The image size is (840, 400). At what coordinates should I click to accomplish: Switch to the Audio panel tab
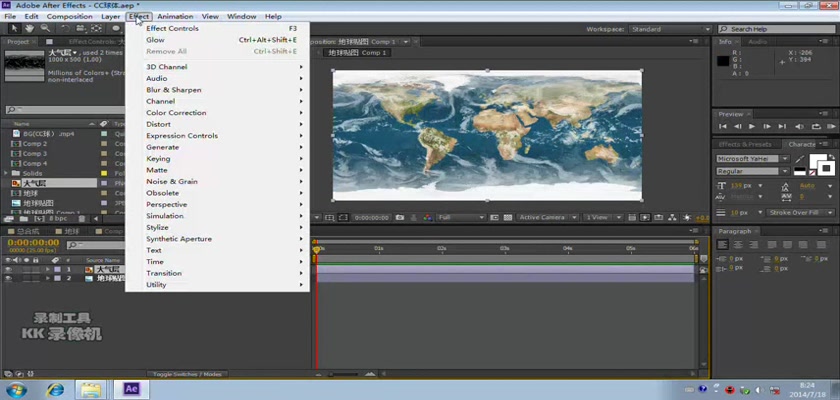pyautogui.click(x=757, y=42)
